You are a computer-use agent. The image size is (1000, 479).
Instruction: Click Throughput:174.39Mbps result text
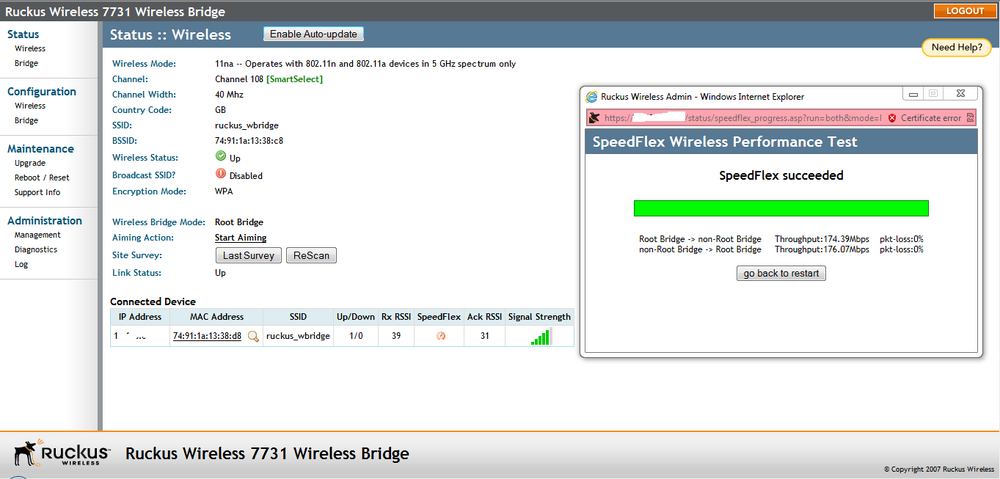pyautogui.click(x=822, y=239)
